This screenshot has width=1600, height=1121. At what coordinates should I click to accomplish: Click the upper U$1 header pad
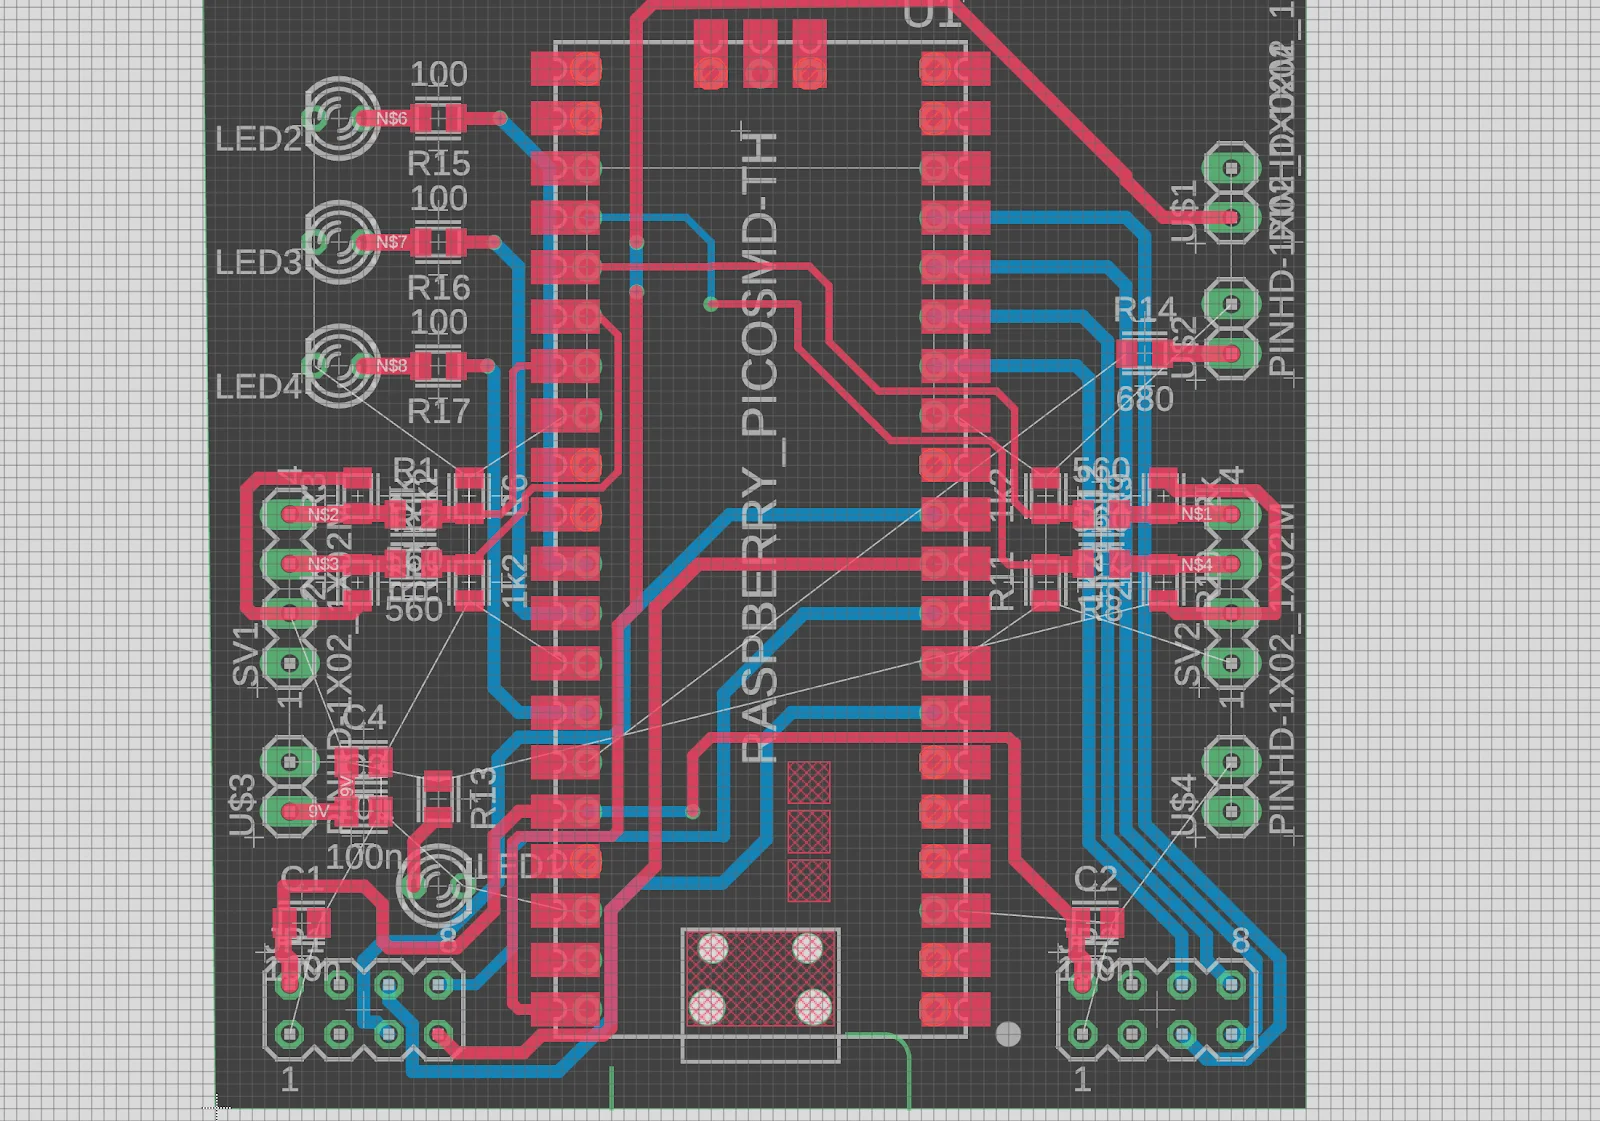point(1231,167)
